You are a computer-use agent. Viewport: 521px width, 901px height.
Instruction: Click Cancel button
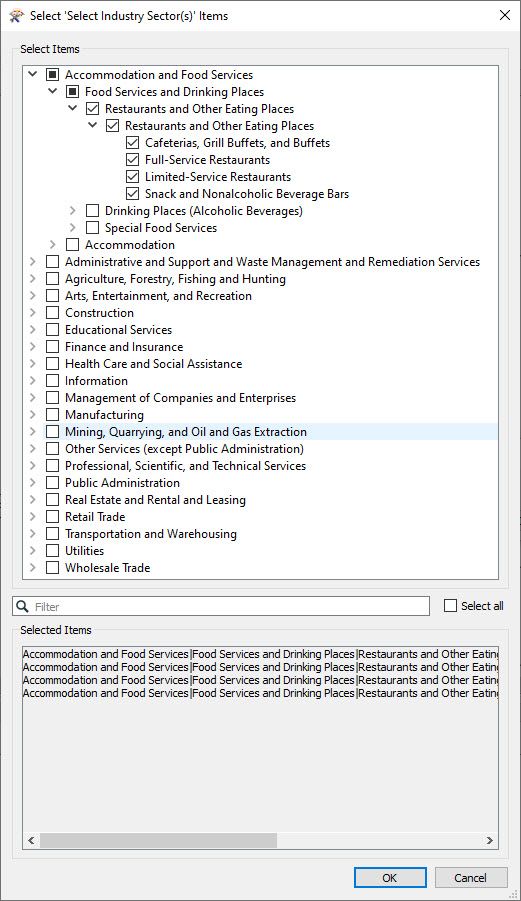tap(471, 877)
